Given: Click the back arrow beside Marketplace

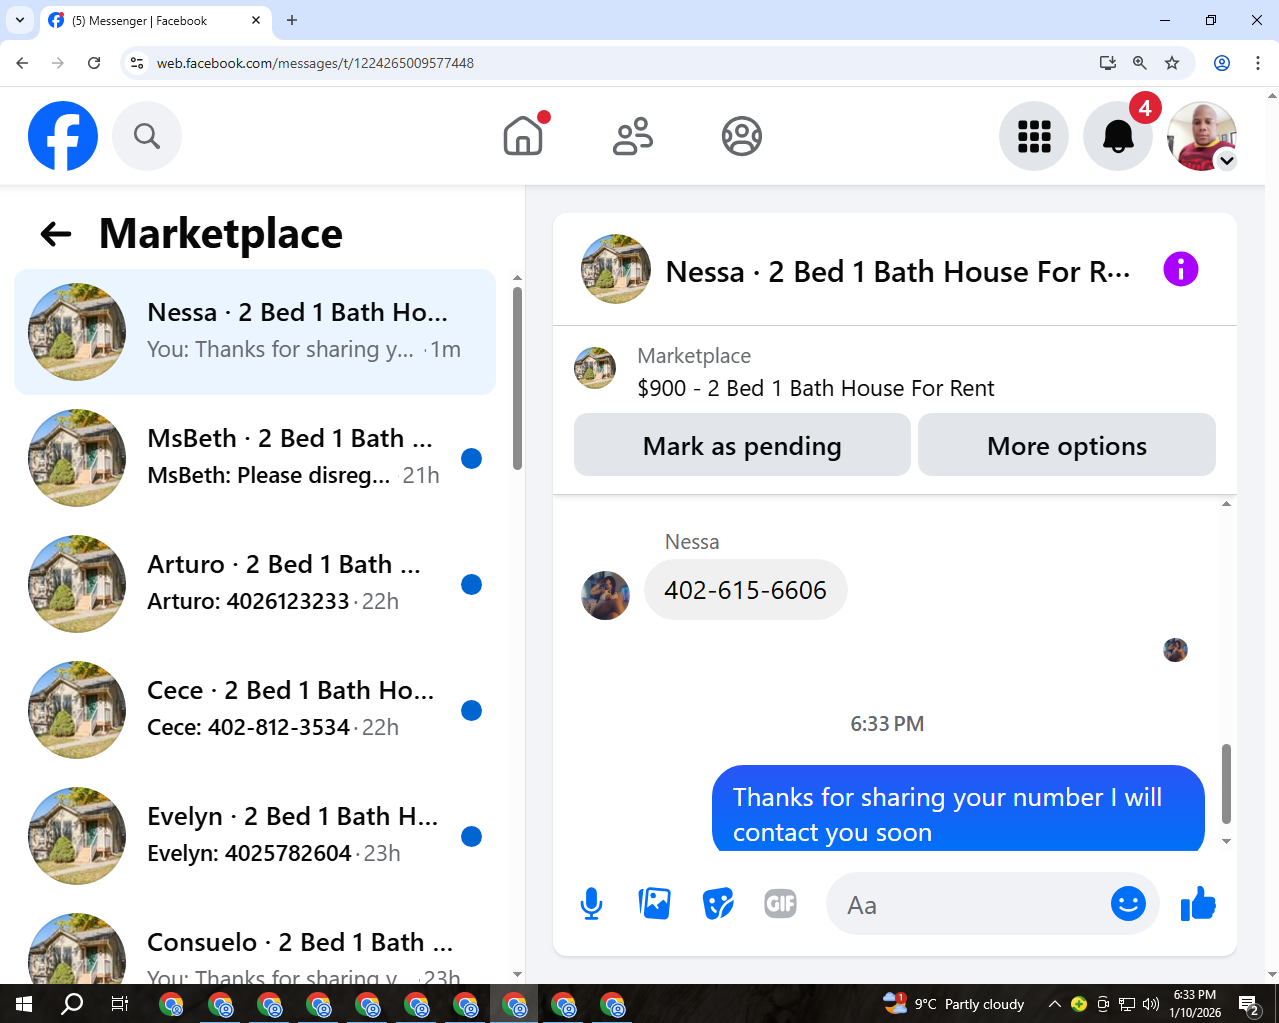Looking at the screenshot, I should click(56, 234).
